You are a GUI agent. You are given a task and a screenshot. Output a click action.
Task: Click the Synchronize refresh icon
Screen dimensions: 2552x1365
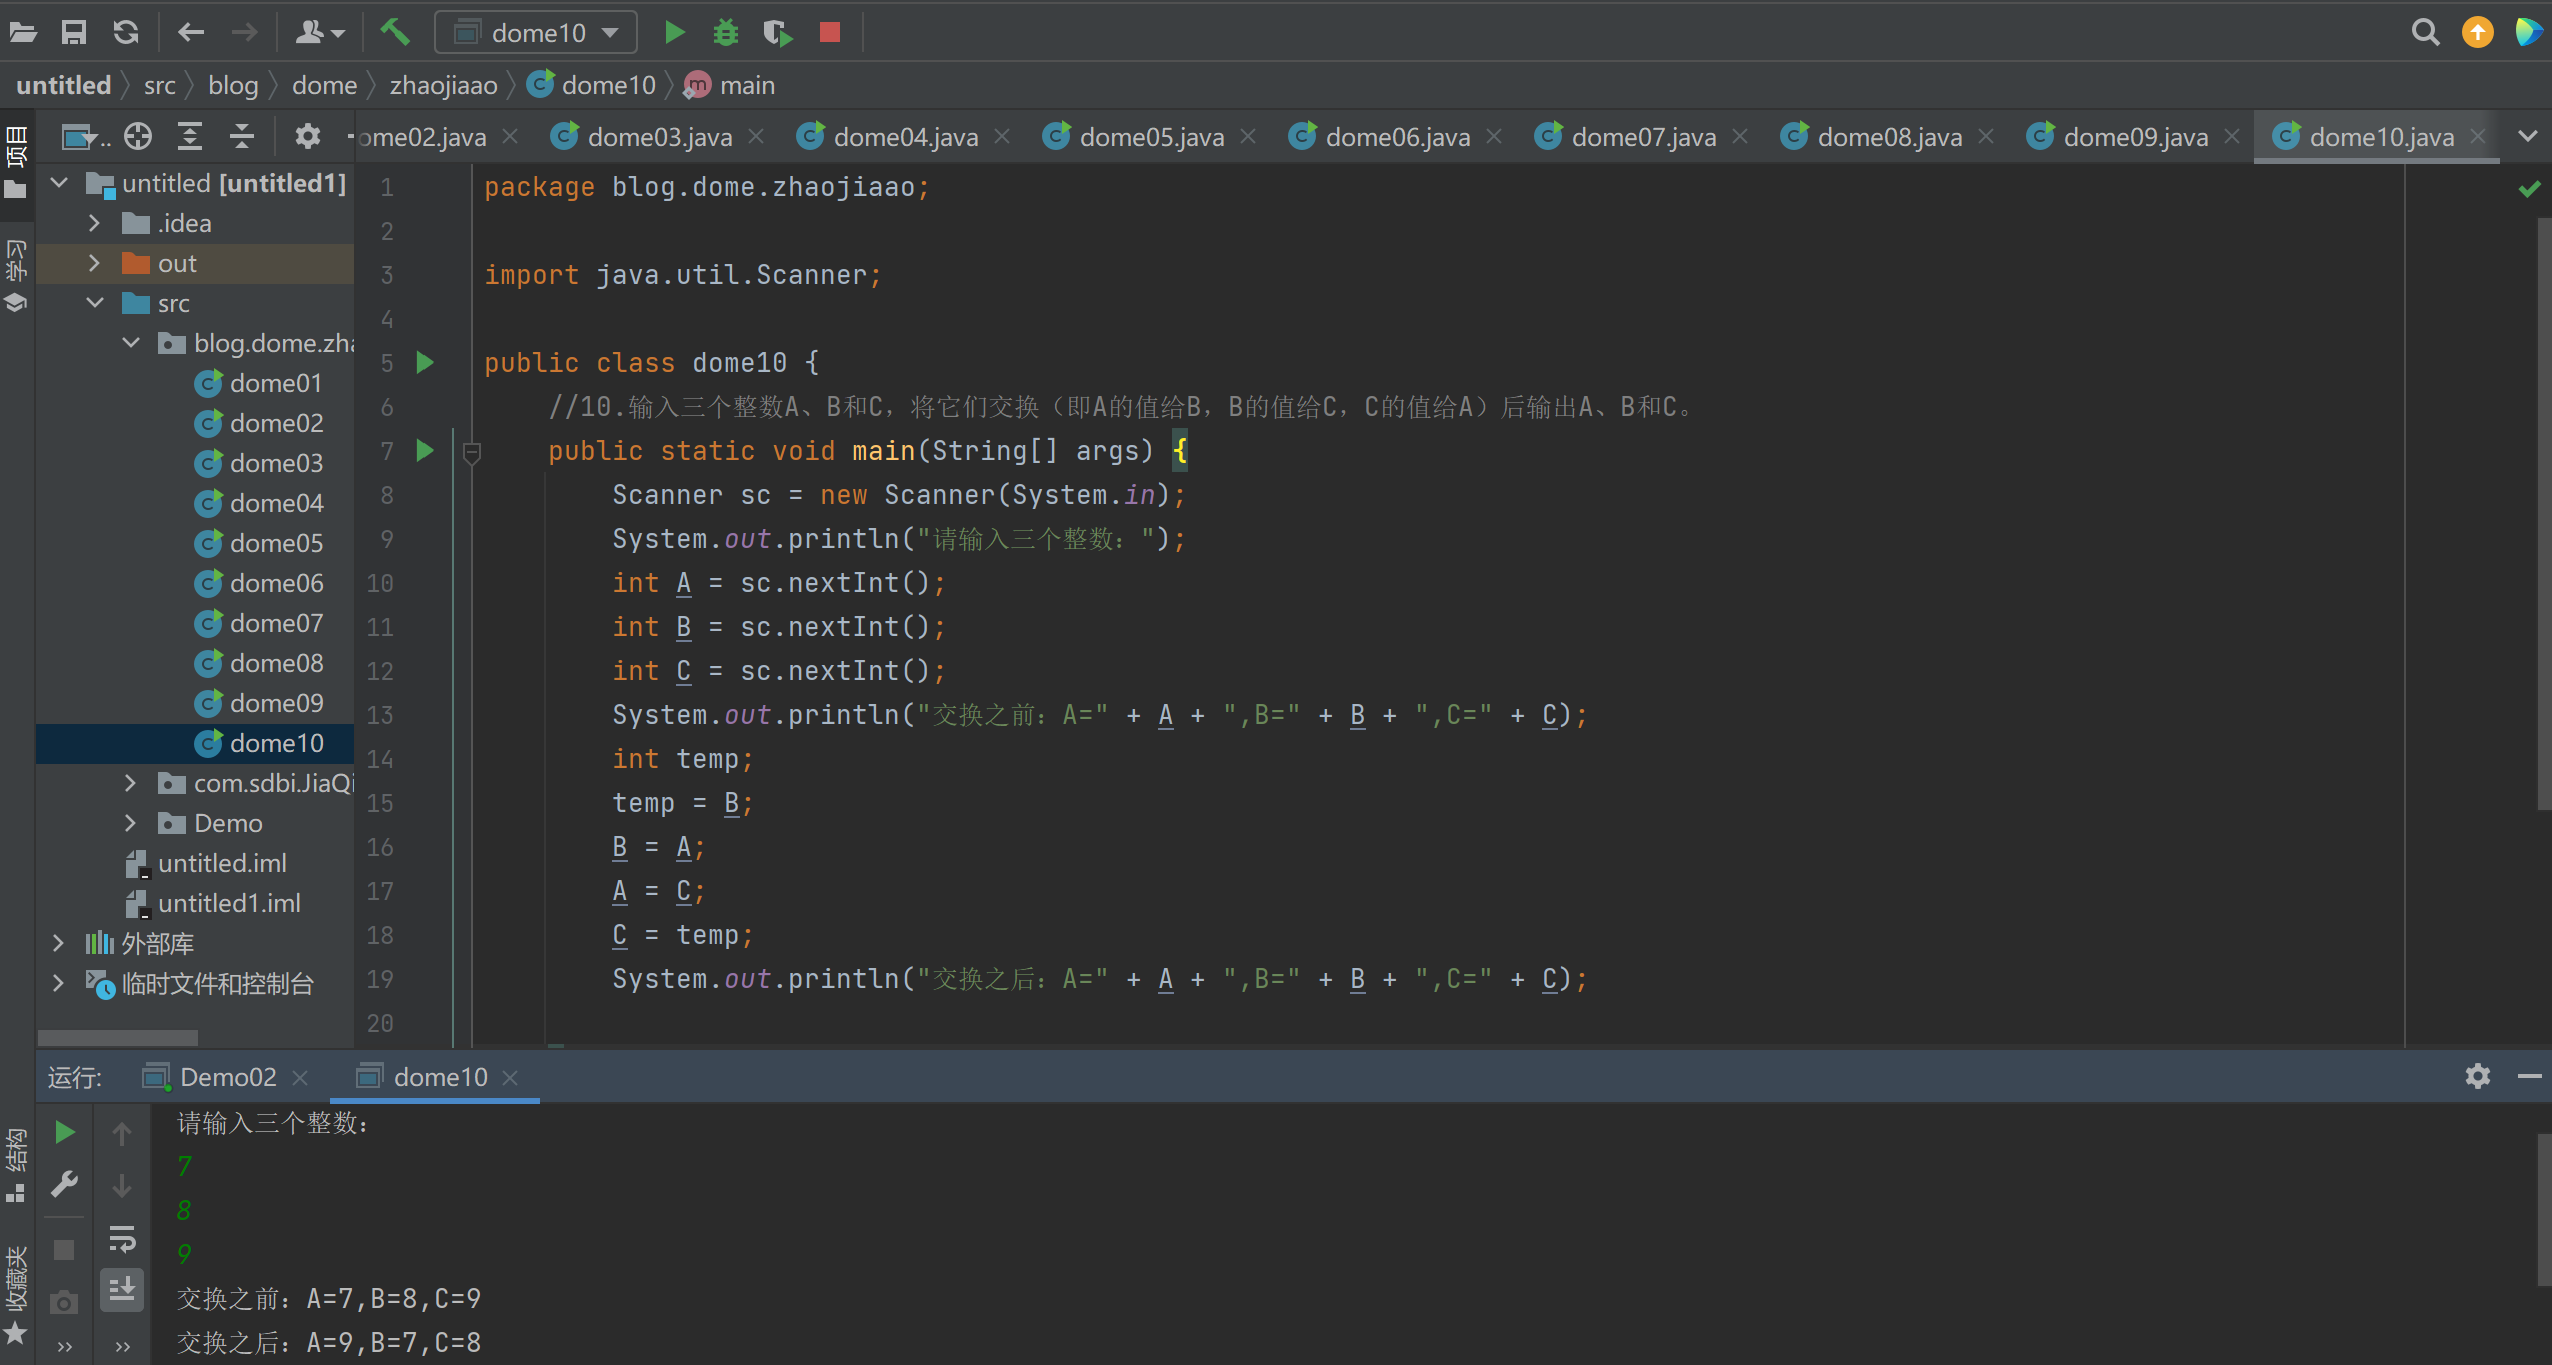pyautogui.click(x=126, y=33)
